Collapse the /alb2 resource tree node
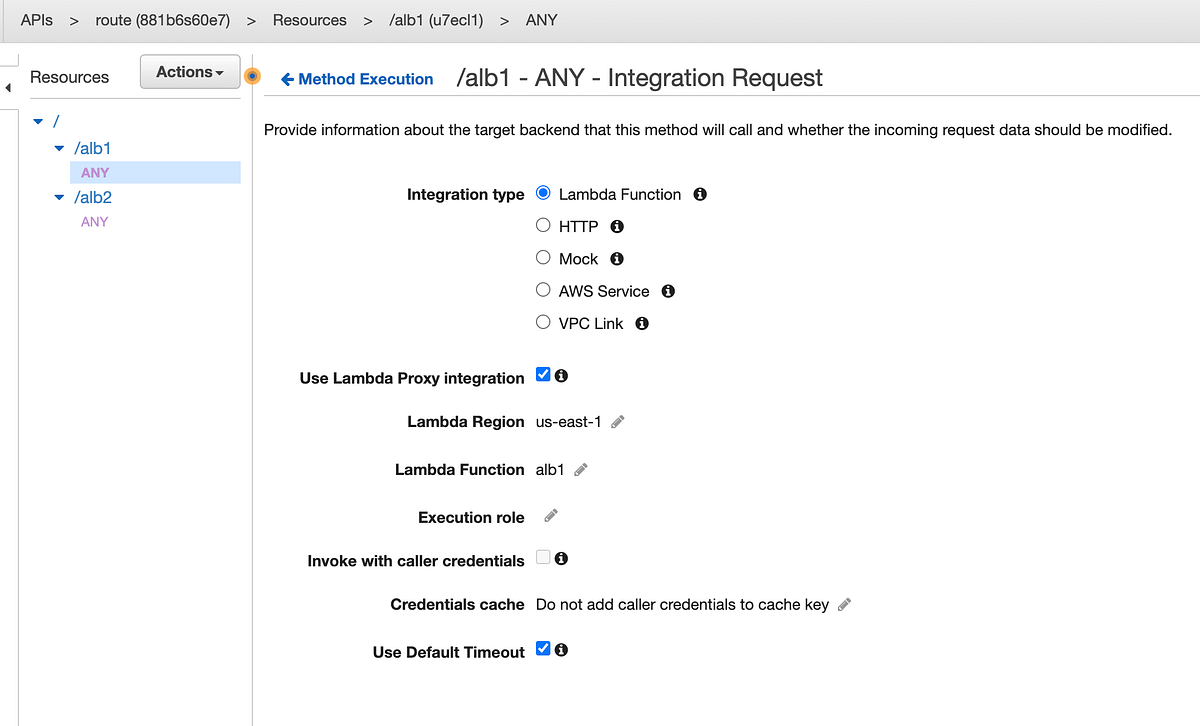Image resolution: width=1200 pixels, height=726 pixels. 58,197
